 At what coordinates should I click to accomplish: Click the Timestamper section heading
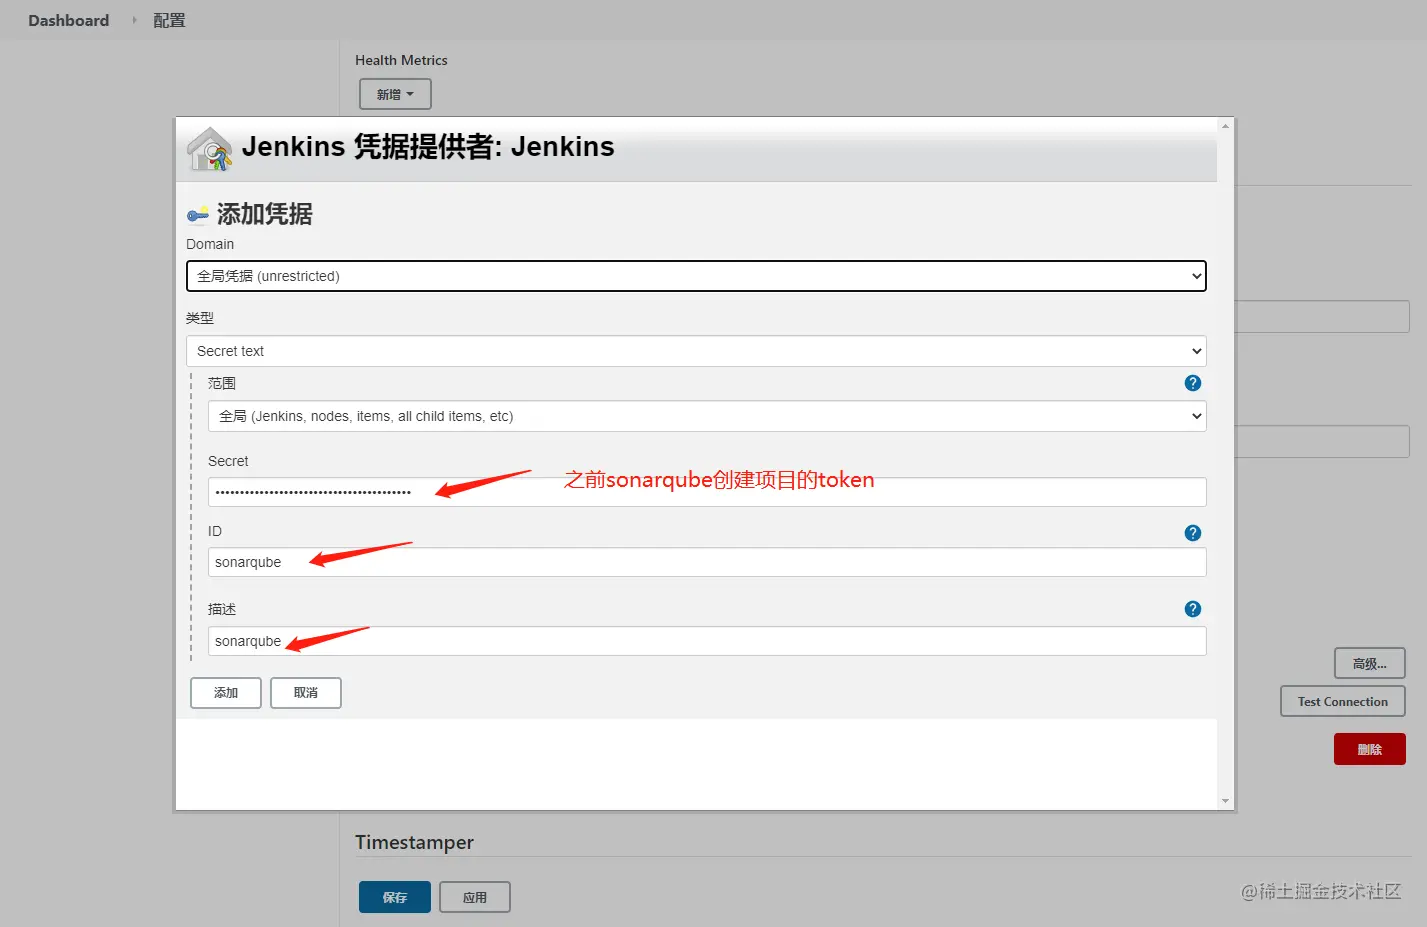414,842
